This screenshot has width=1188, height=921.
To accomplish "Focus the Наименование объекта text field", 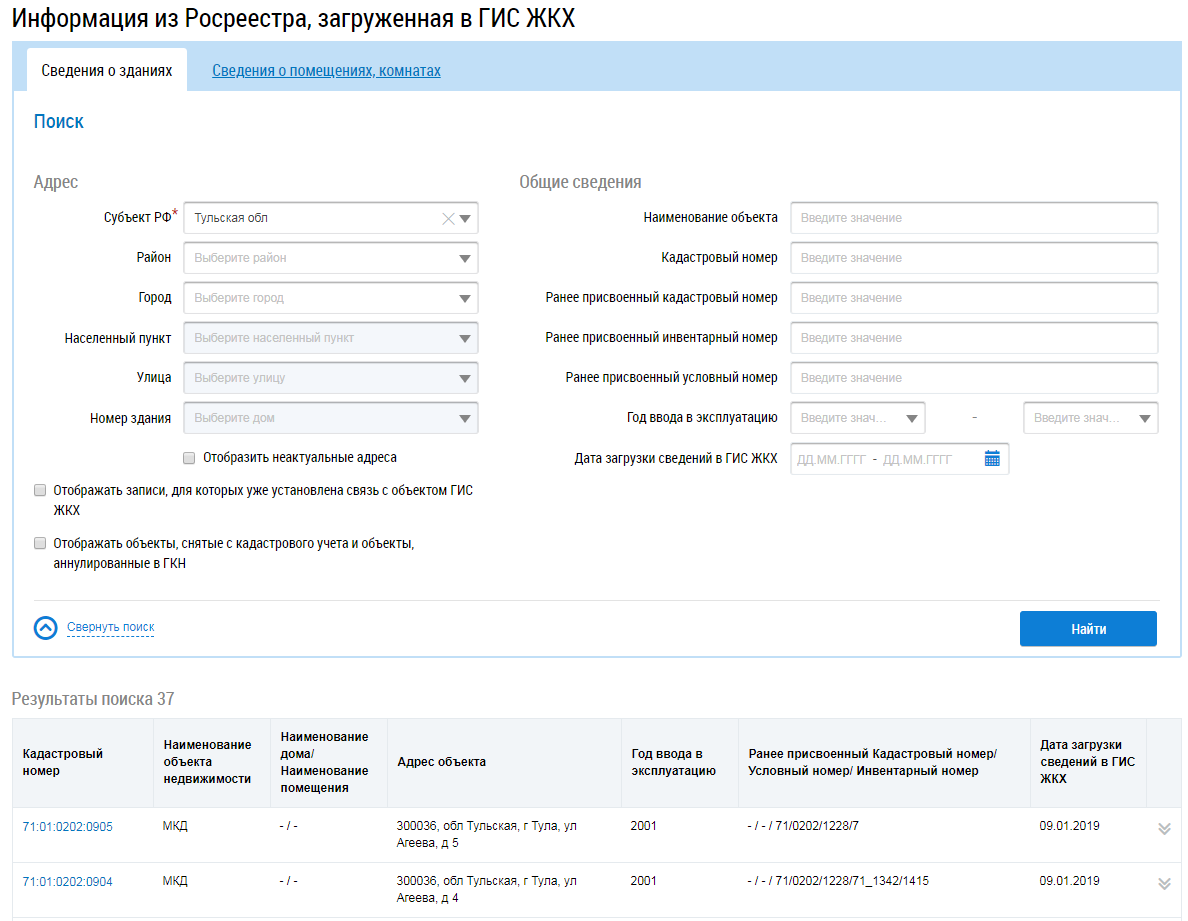I will coord(973,218).
